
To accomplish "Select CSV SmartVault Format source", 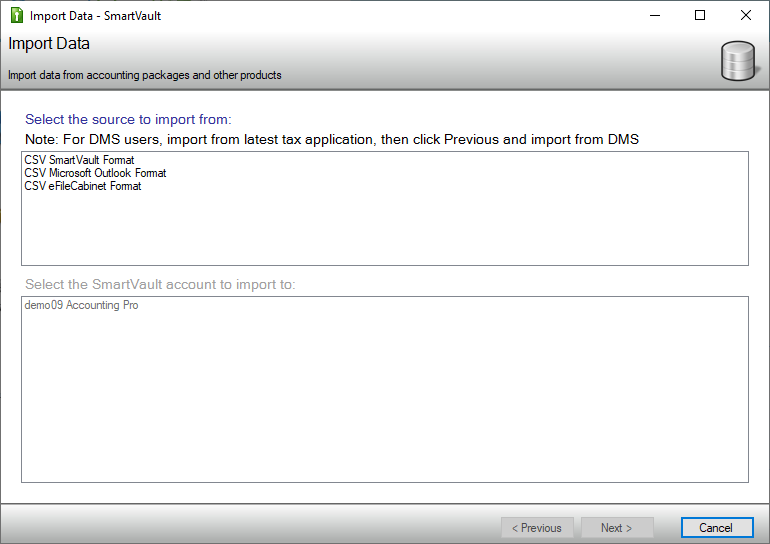I will (x=79, y=160).
